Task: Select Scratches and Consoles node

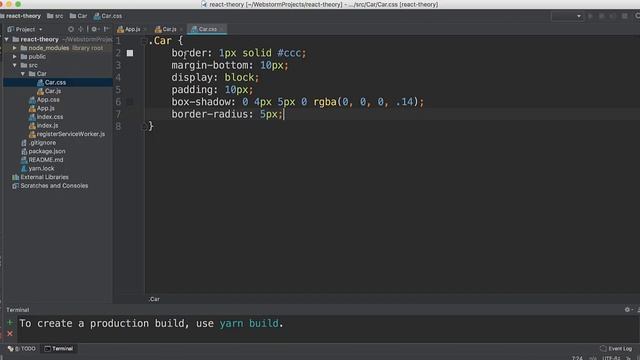Action: pyautogui.click(x=50, y=186)
